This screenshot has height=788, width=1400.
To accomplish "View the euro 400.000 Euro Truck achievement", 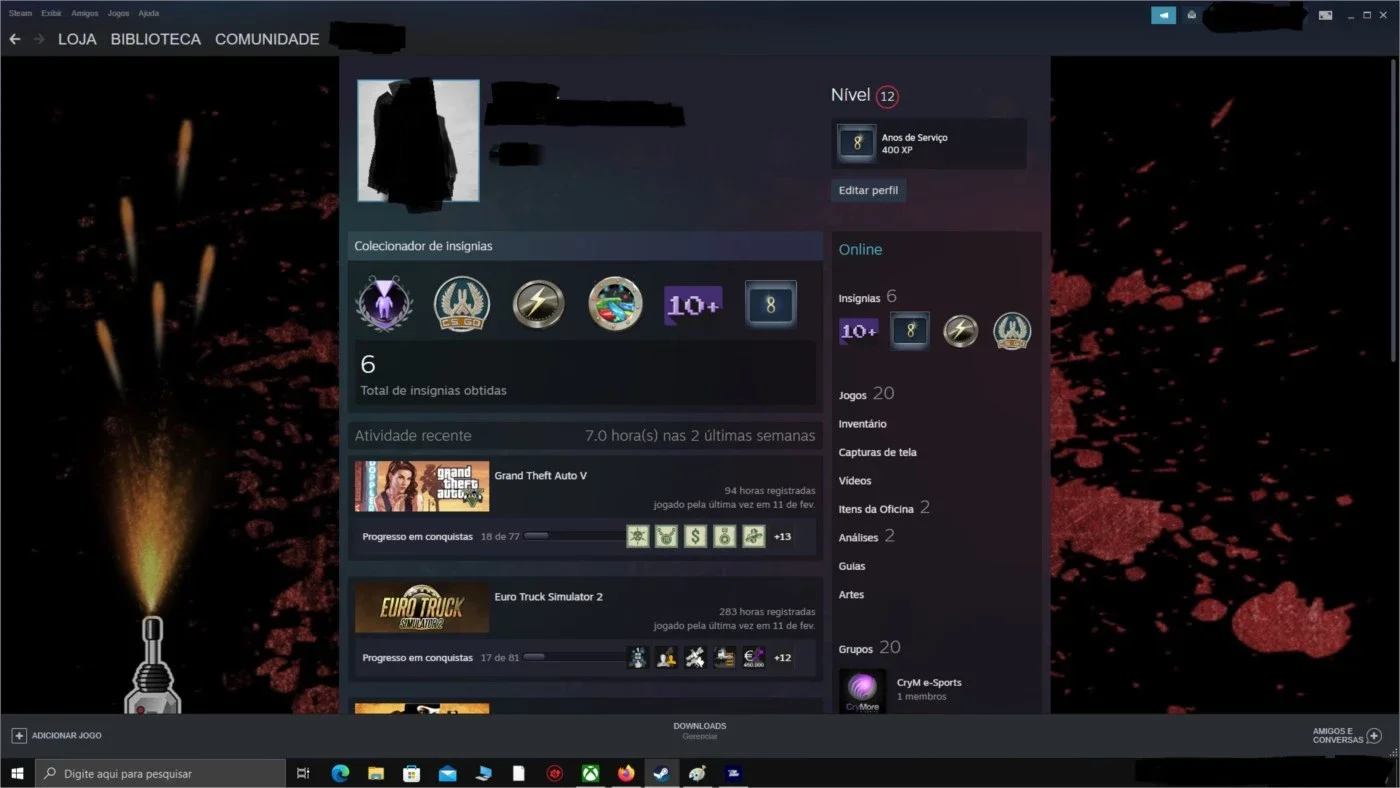I will [753, 657].
